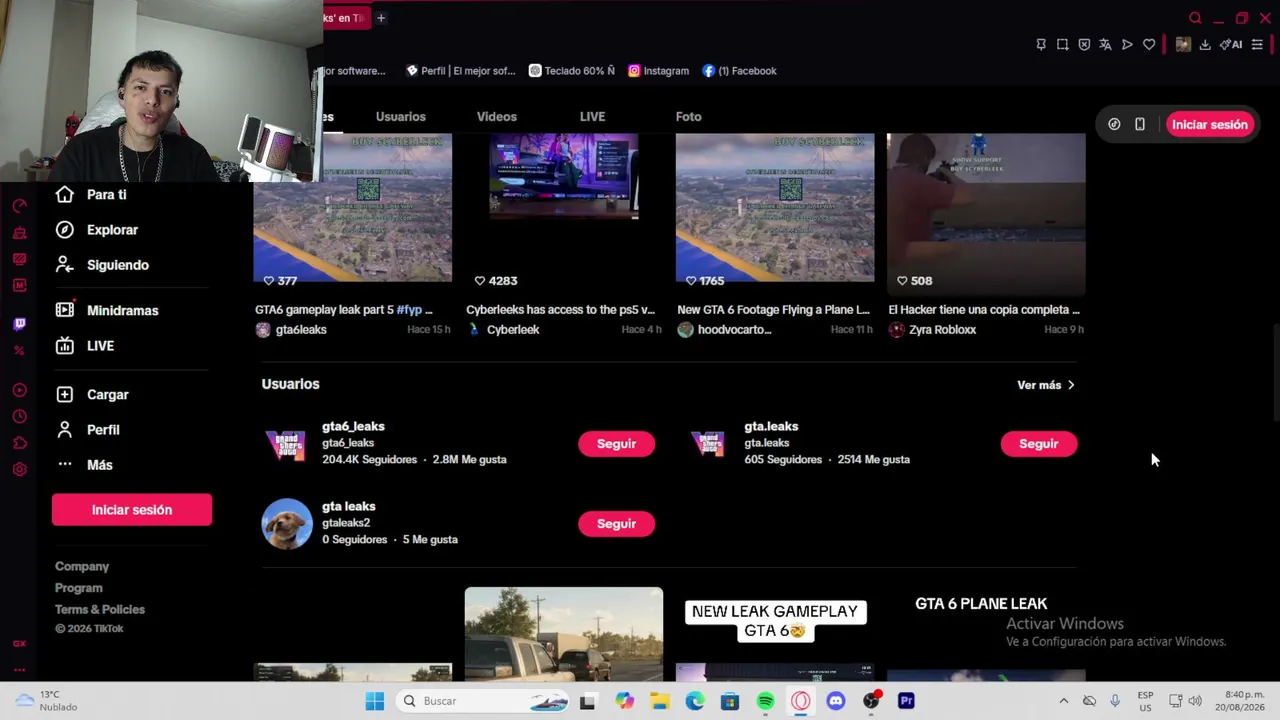Open the easy setup sliders icon
The width and height of the screenshot is (1280, 720).
coord(1257,45)
